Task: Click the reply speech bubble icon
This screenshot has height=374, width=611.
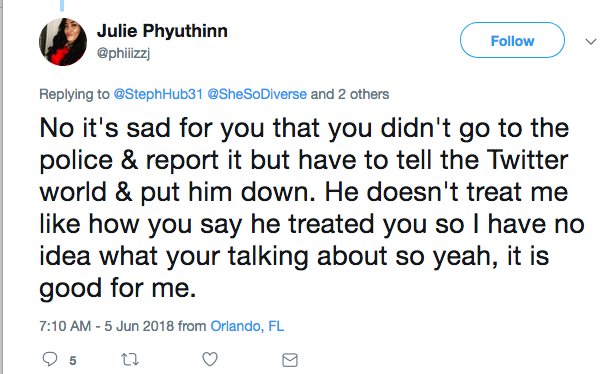Action: [50, 359]
